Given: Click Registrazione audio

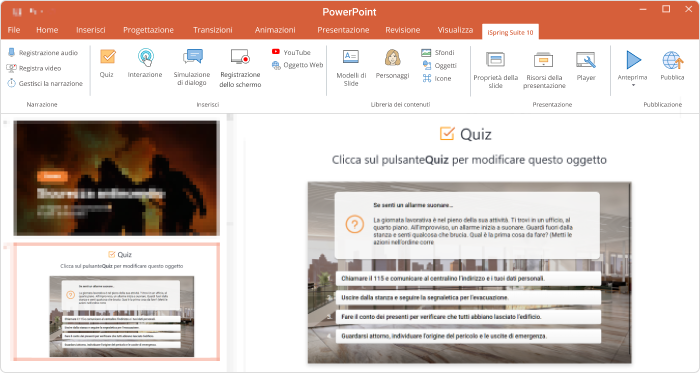Looking at the screenshot, I should [43, 53].
